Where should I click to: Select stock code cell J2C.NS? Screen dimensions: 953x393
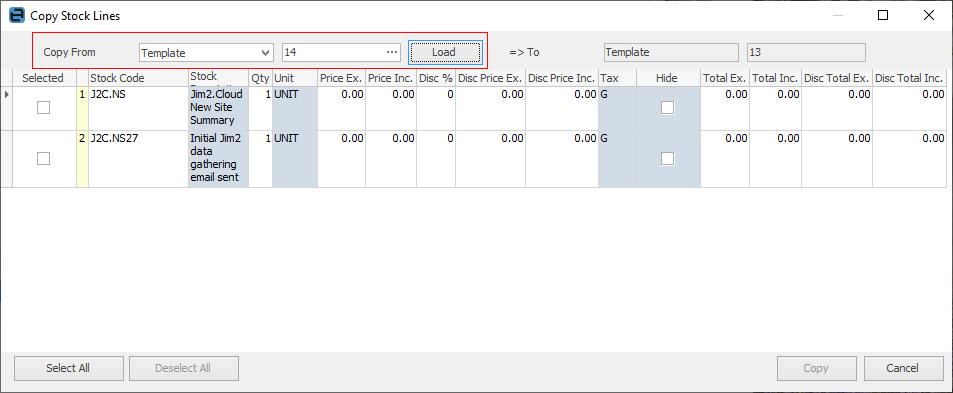point(139,108)
